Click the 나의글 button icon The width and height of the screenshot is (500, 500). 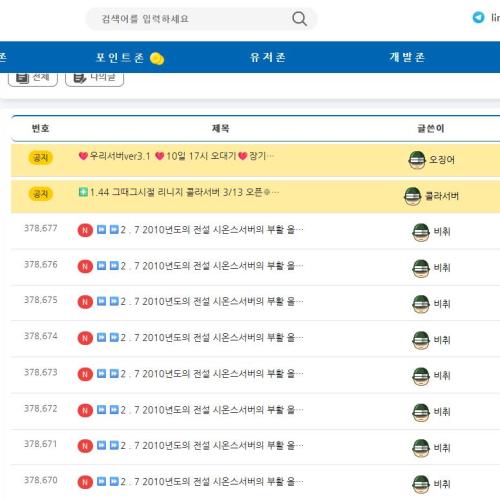tap(80, 78)
